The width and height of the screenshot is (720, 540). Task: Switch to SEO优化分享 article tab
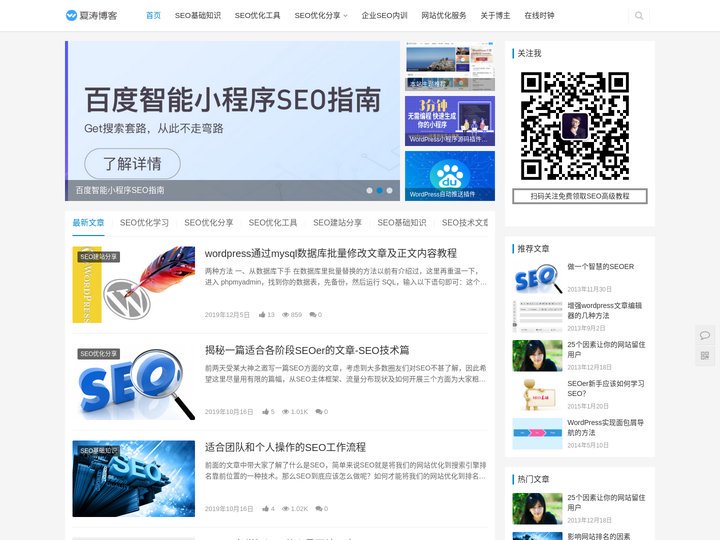pyautogui.click(x=209, y=223)
